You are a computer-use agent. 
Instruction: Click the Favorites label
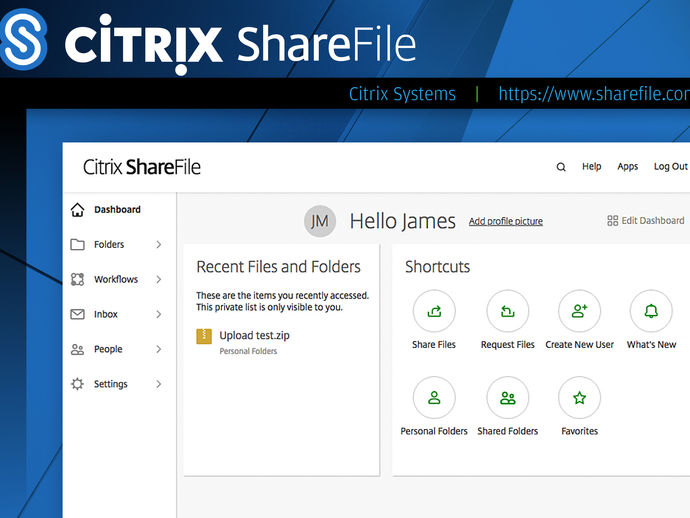coord(579,431)
